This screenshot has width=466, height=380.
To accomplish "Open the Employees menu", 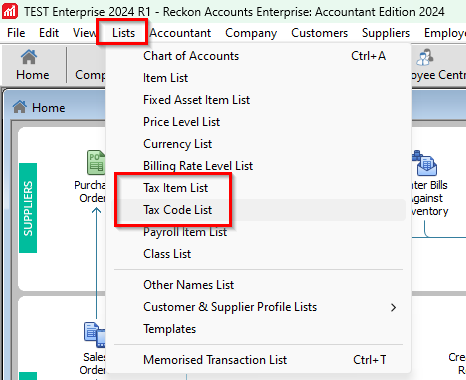I will click(x=445, y=33).
